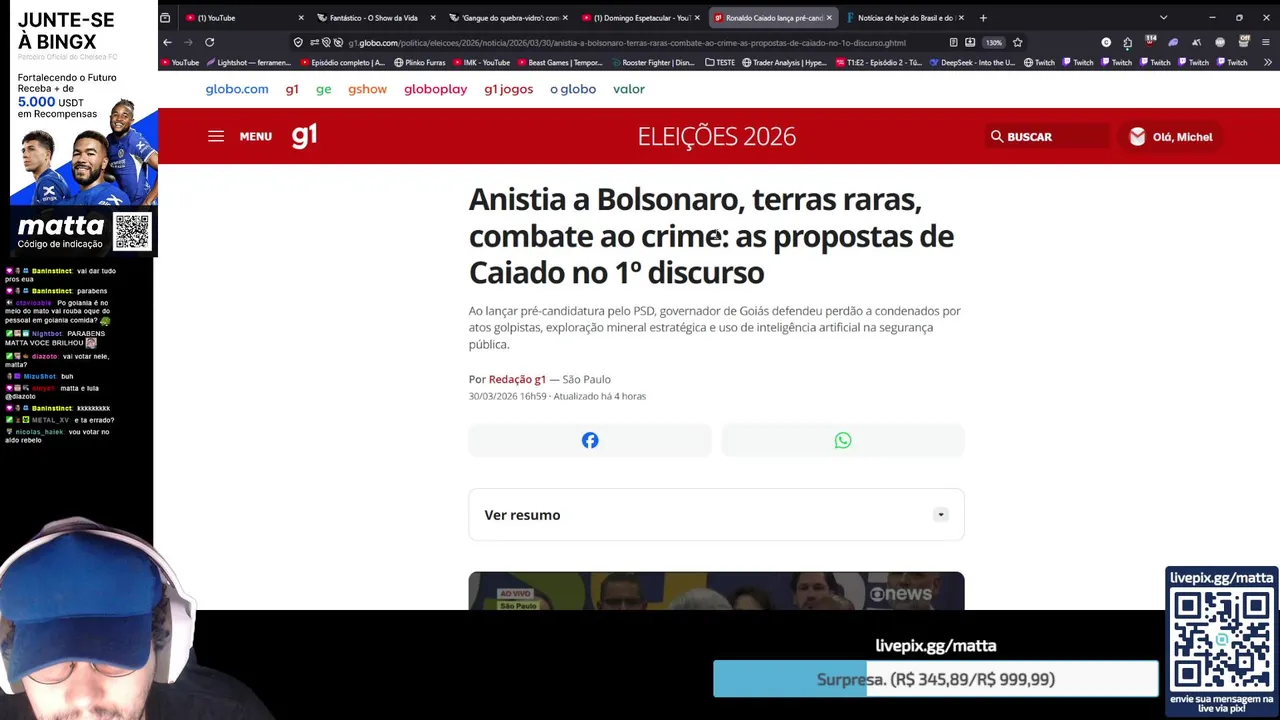Image resolution: width=1280 pixels, height=720 pixels.
Task: Click the tab manager icon left of tabs
Action: click(x=165, y=17)
